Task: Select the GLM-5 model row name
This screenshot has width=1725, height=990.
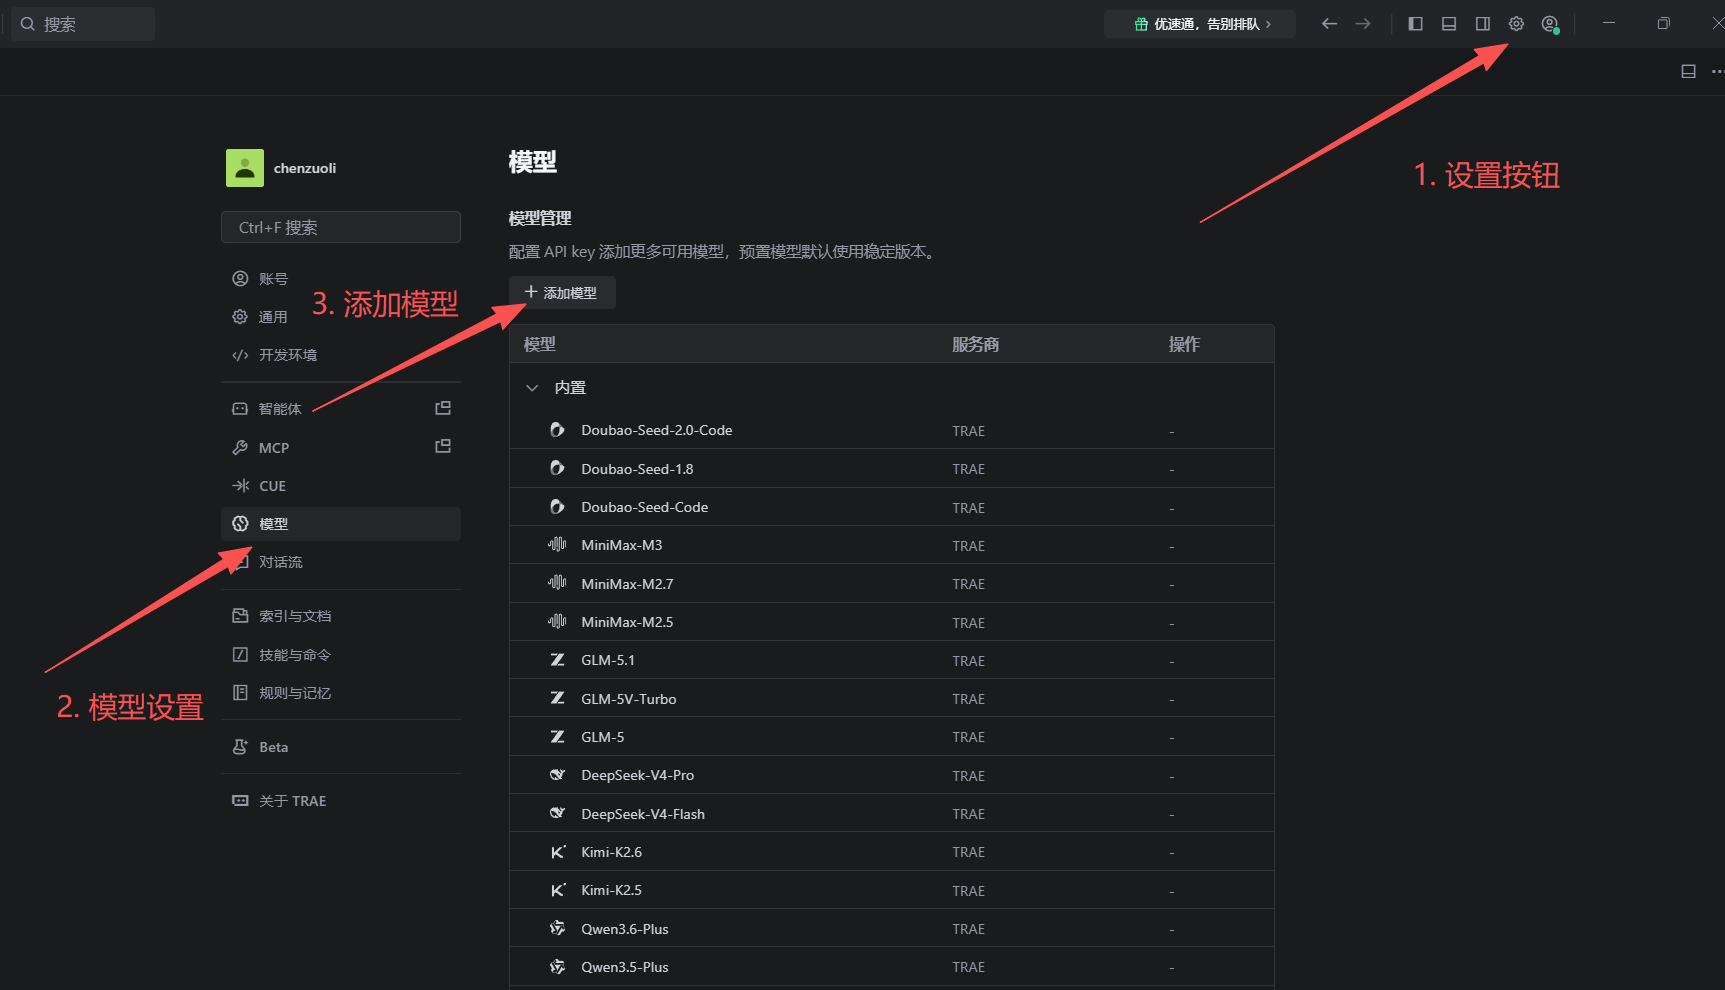Action: pos(603,737)
